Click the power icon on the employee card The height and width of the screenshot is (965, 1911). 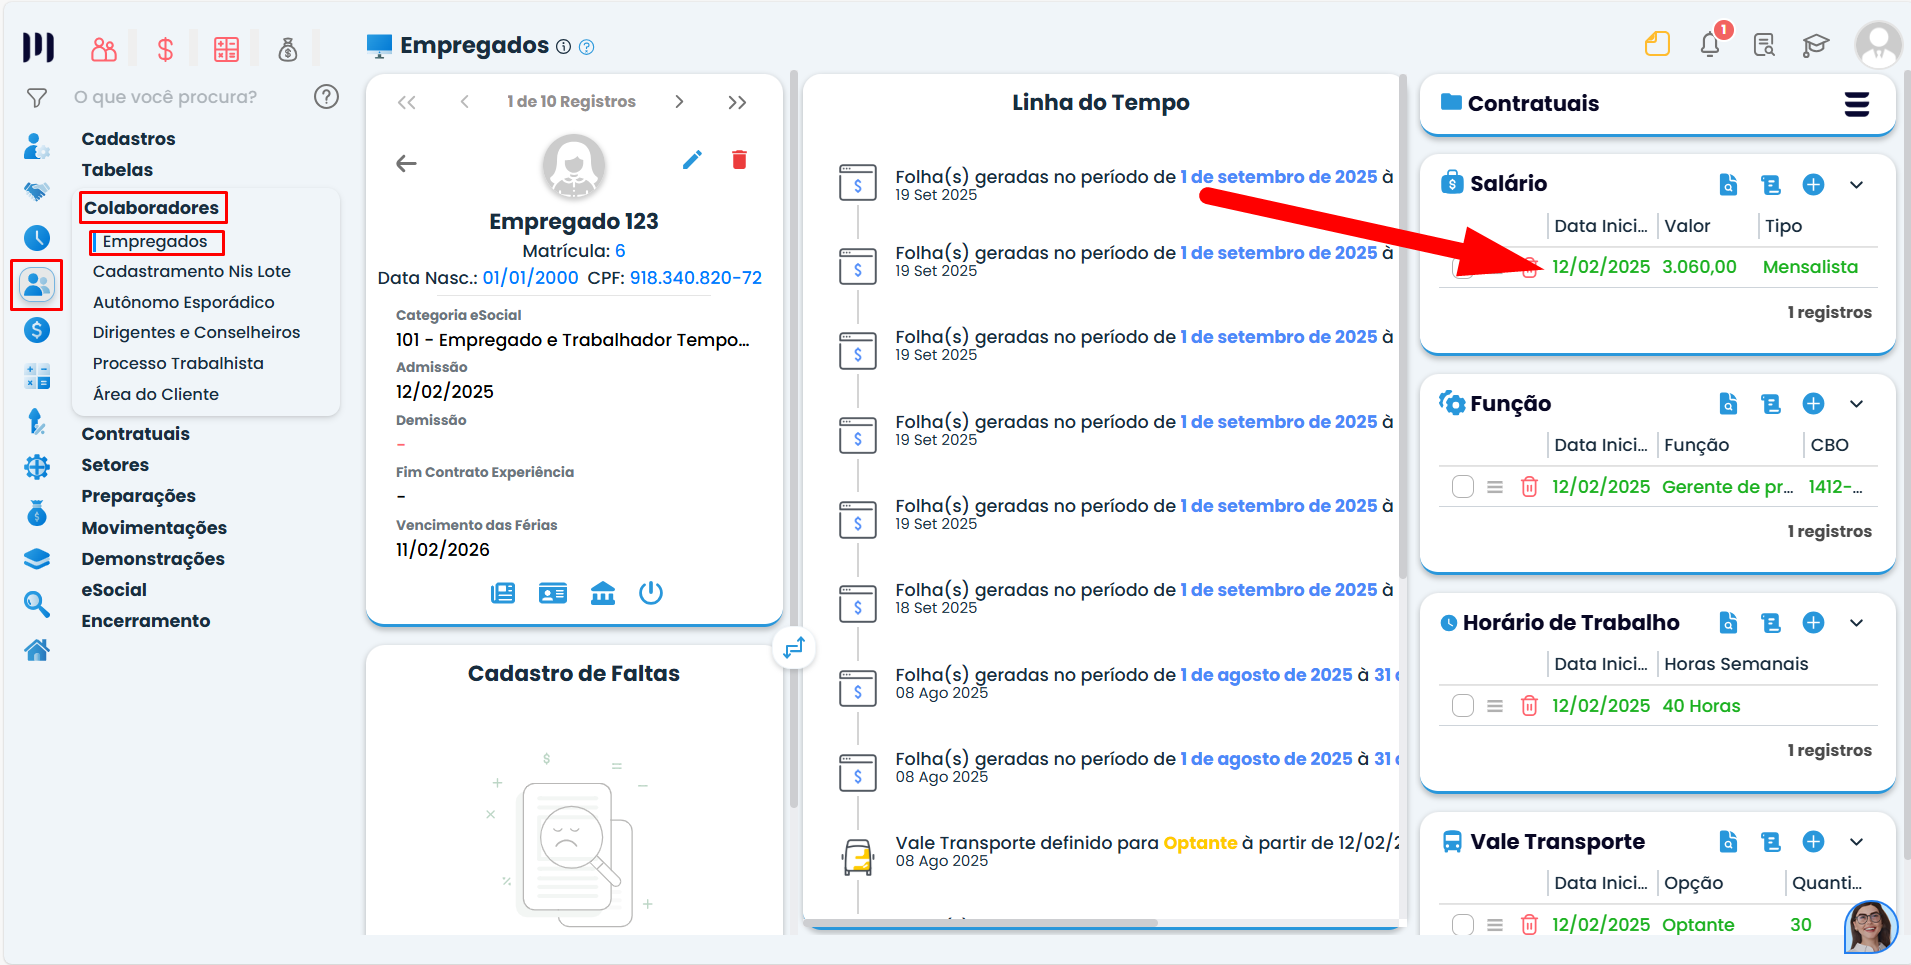tap(651, 594)
